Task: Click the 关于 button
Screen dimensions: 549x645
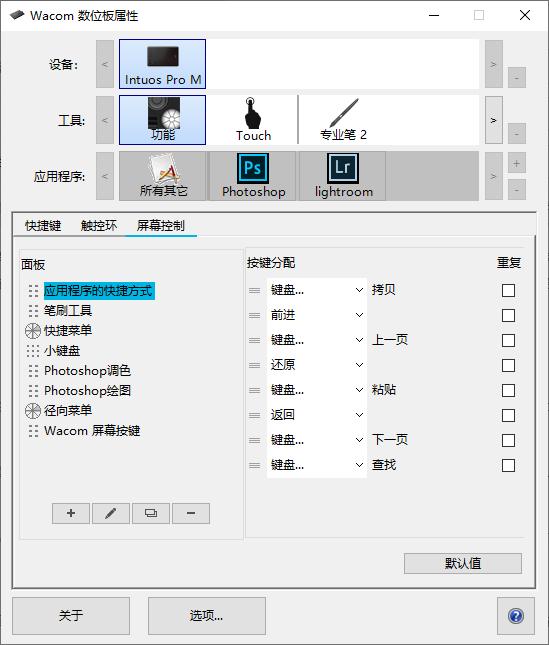Action: pyautogui.click(x=71, y=616)
